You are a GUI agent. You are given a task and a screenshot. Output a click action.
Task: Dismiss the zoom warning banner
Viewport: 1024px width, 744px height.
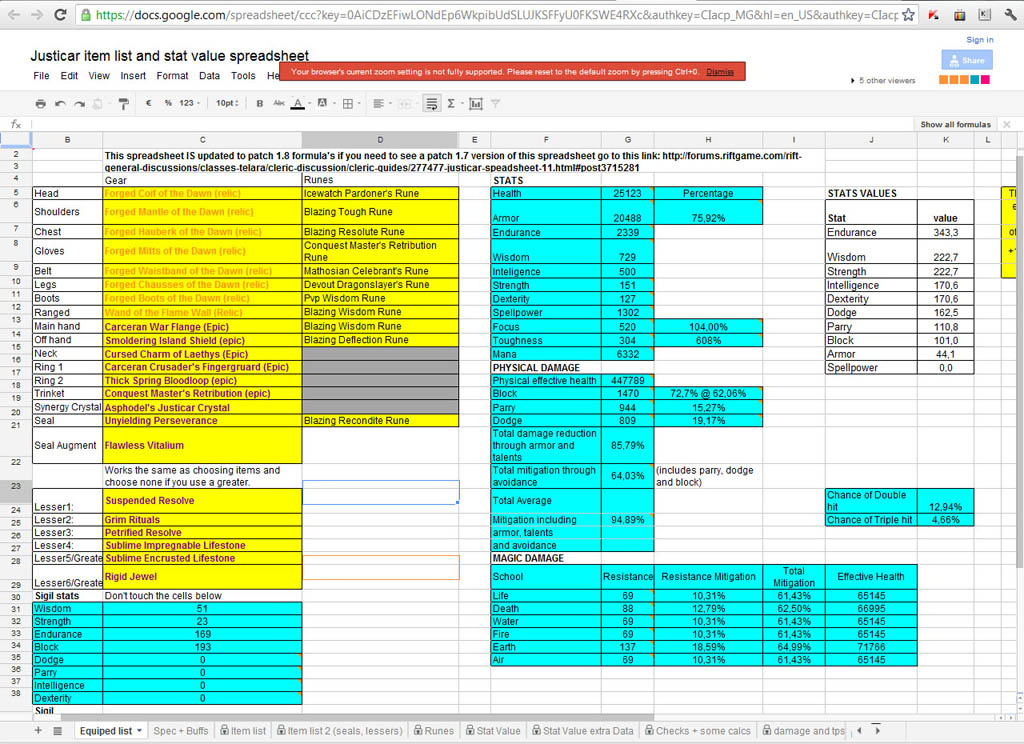click(x=720, y=72)
